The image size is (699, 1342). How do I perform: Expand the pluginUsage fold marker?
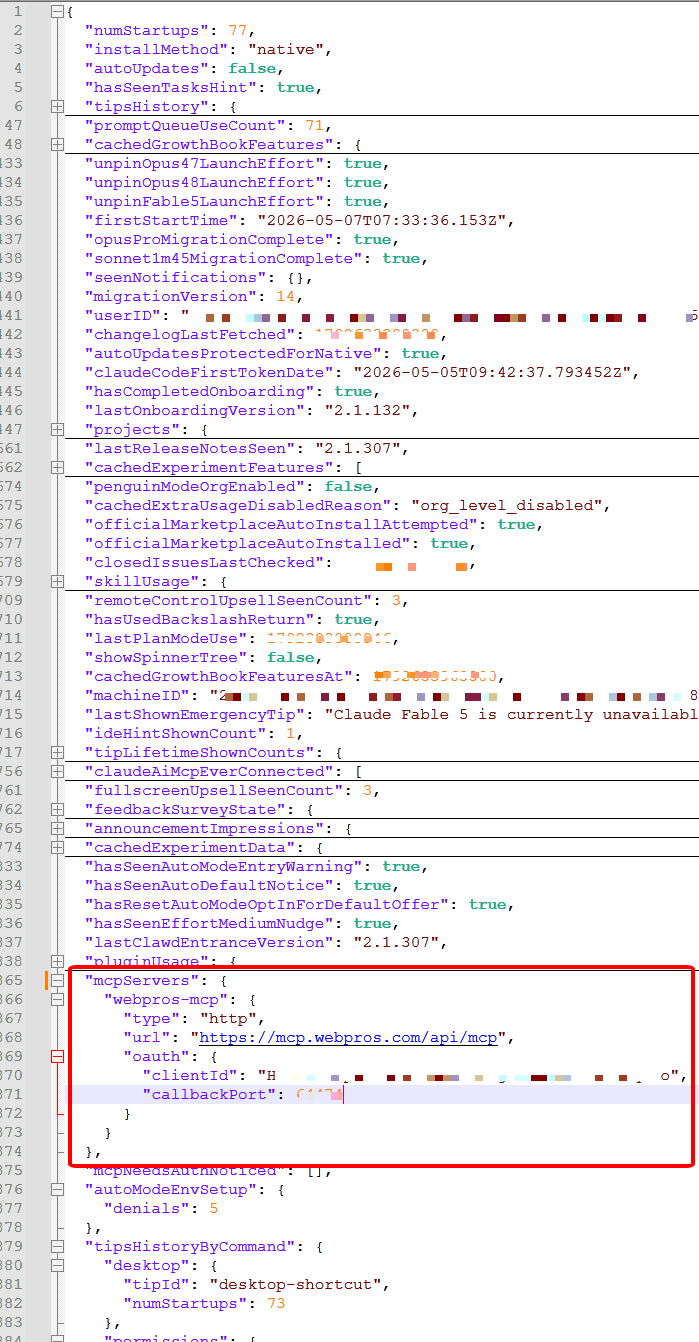click(x=57, y=961)
